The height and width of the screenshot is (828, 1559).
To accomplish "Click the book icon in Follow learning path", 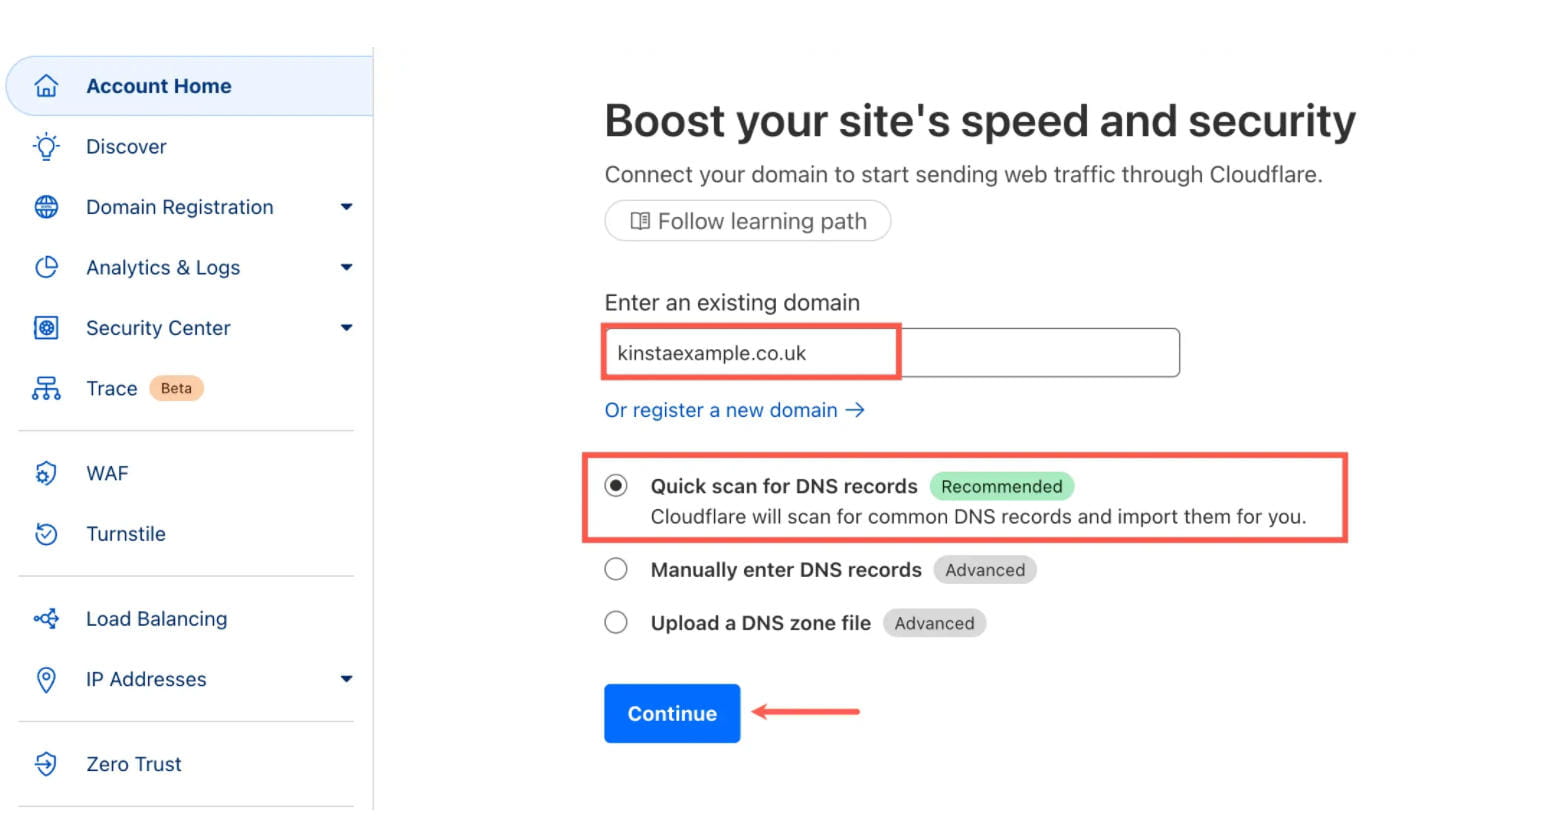I will (x=640, y=221).
